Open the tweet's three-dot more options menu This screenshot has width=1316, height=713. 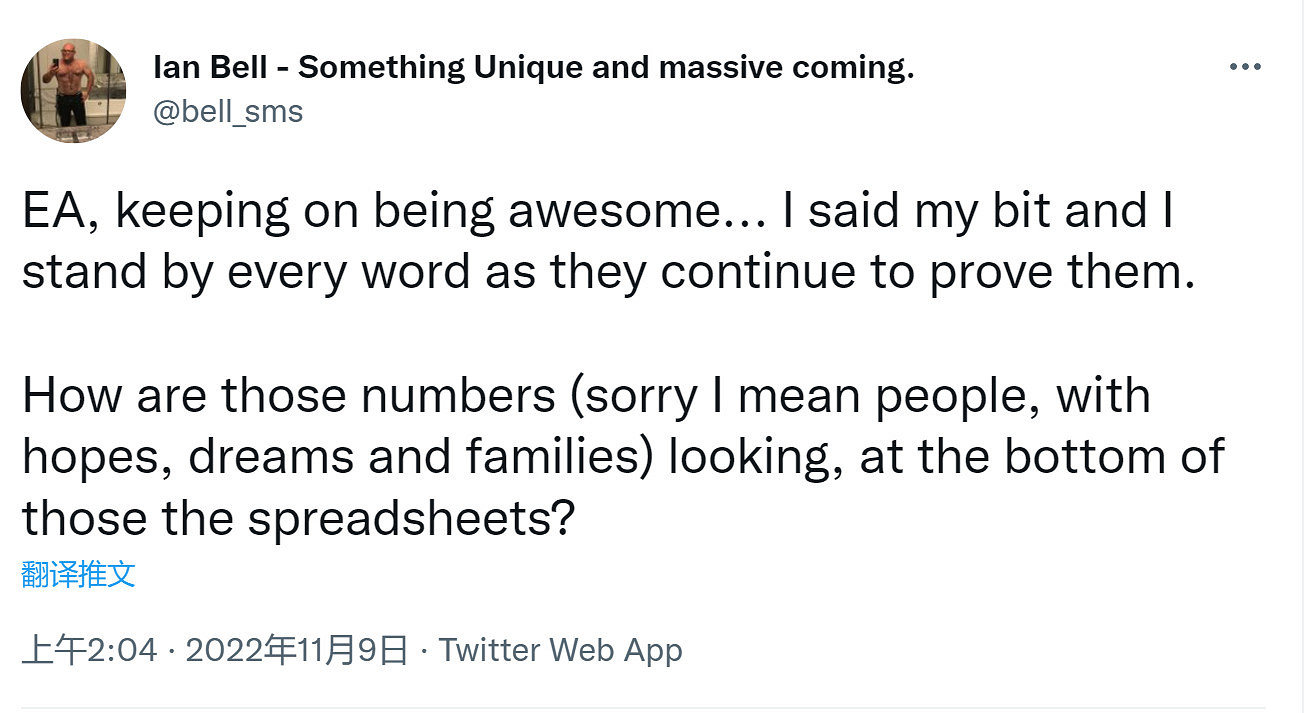[1244, 67]
